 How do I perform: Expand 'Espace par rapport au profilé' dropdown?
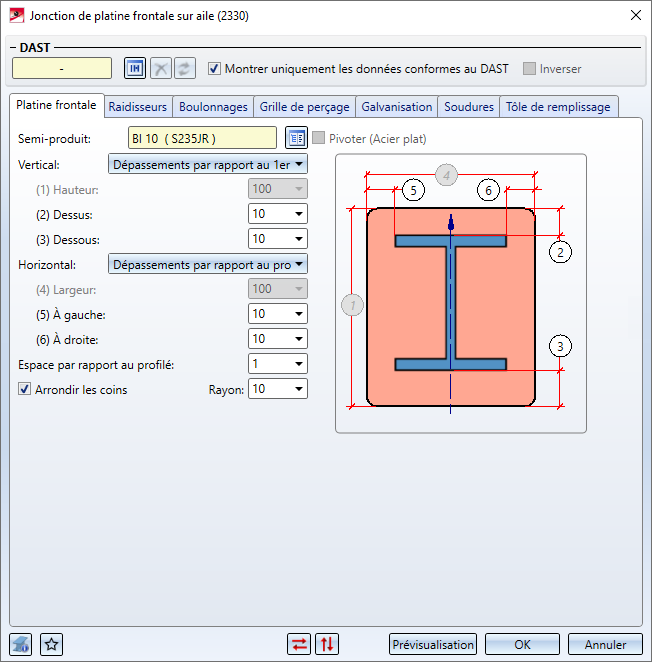click(x=299, y=364)
